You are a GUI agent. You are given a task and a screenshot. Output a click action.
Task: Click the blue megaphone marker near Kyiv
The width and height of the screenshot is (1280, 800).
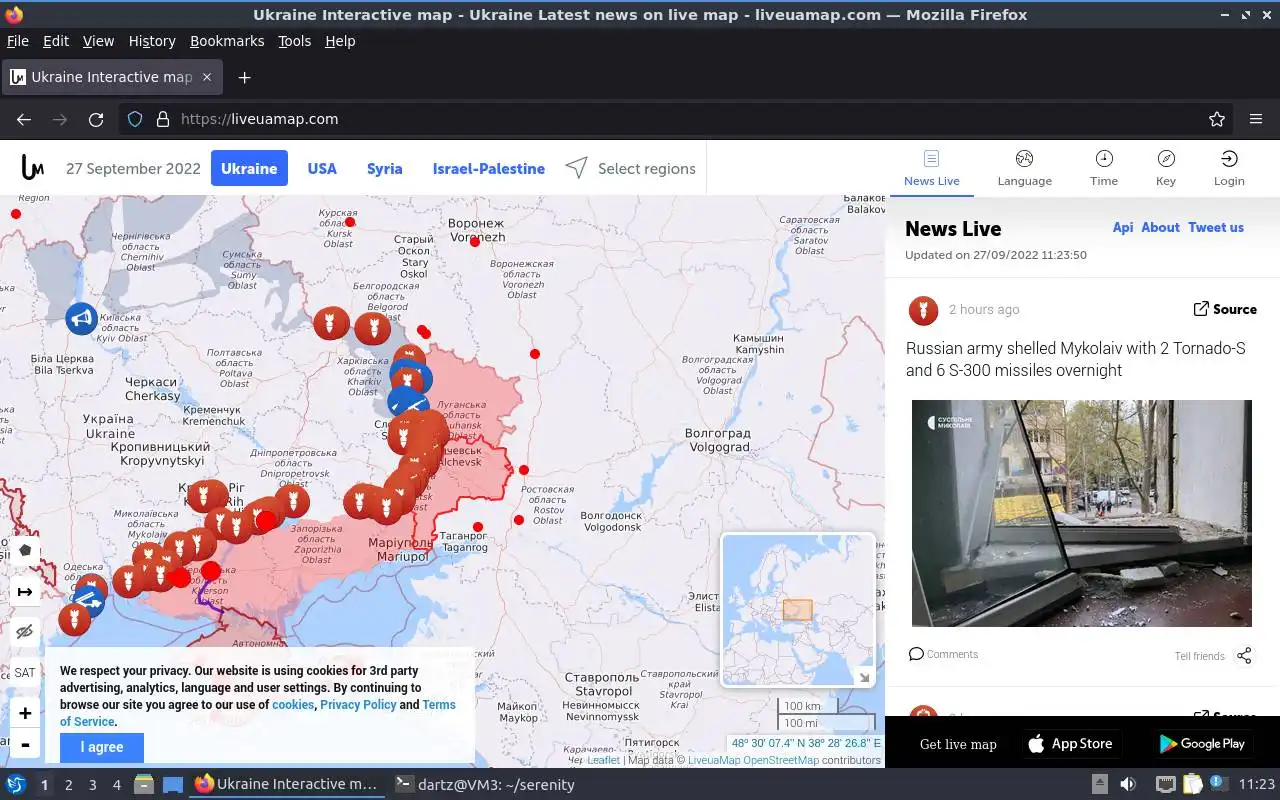pyautogui.click(x=82, y=319)
